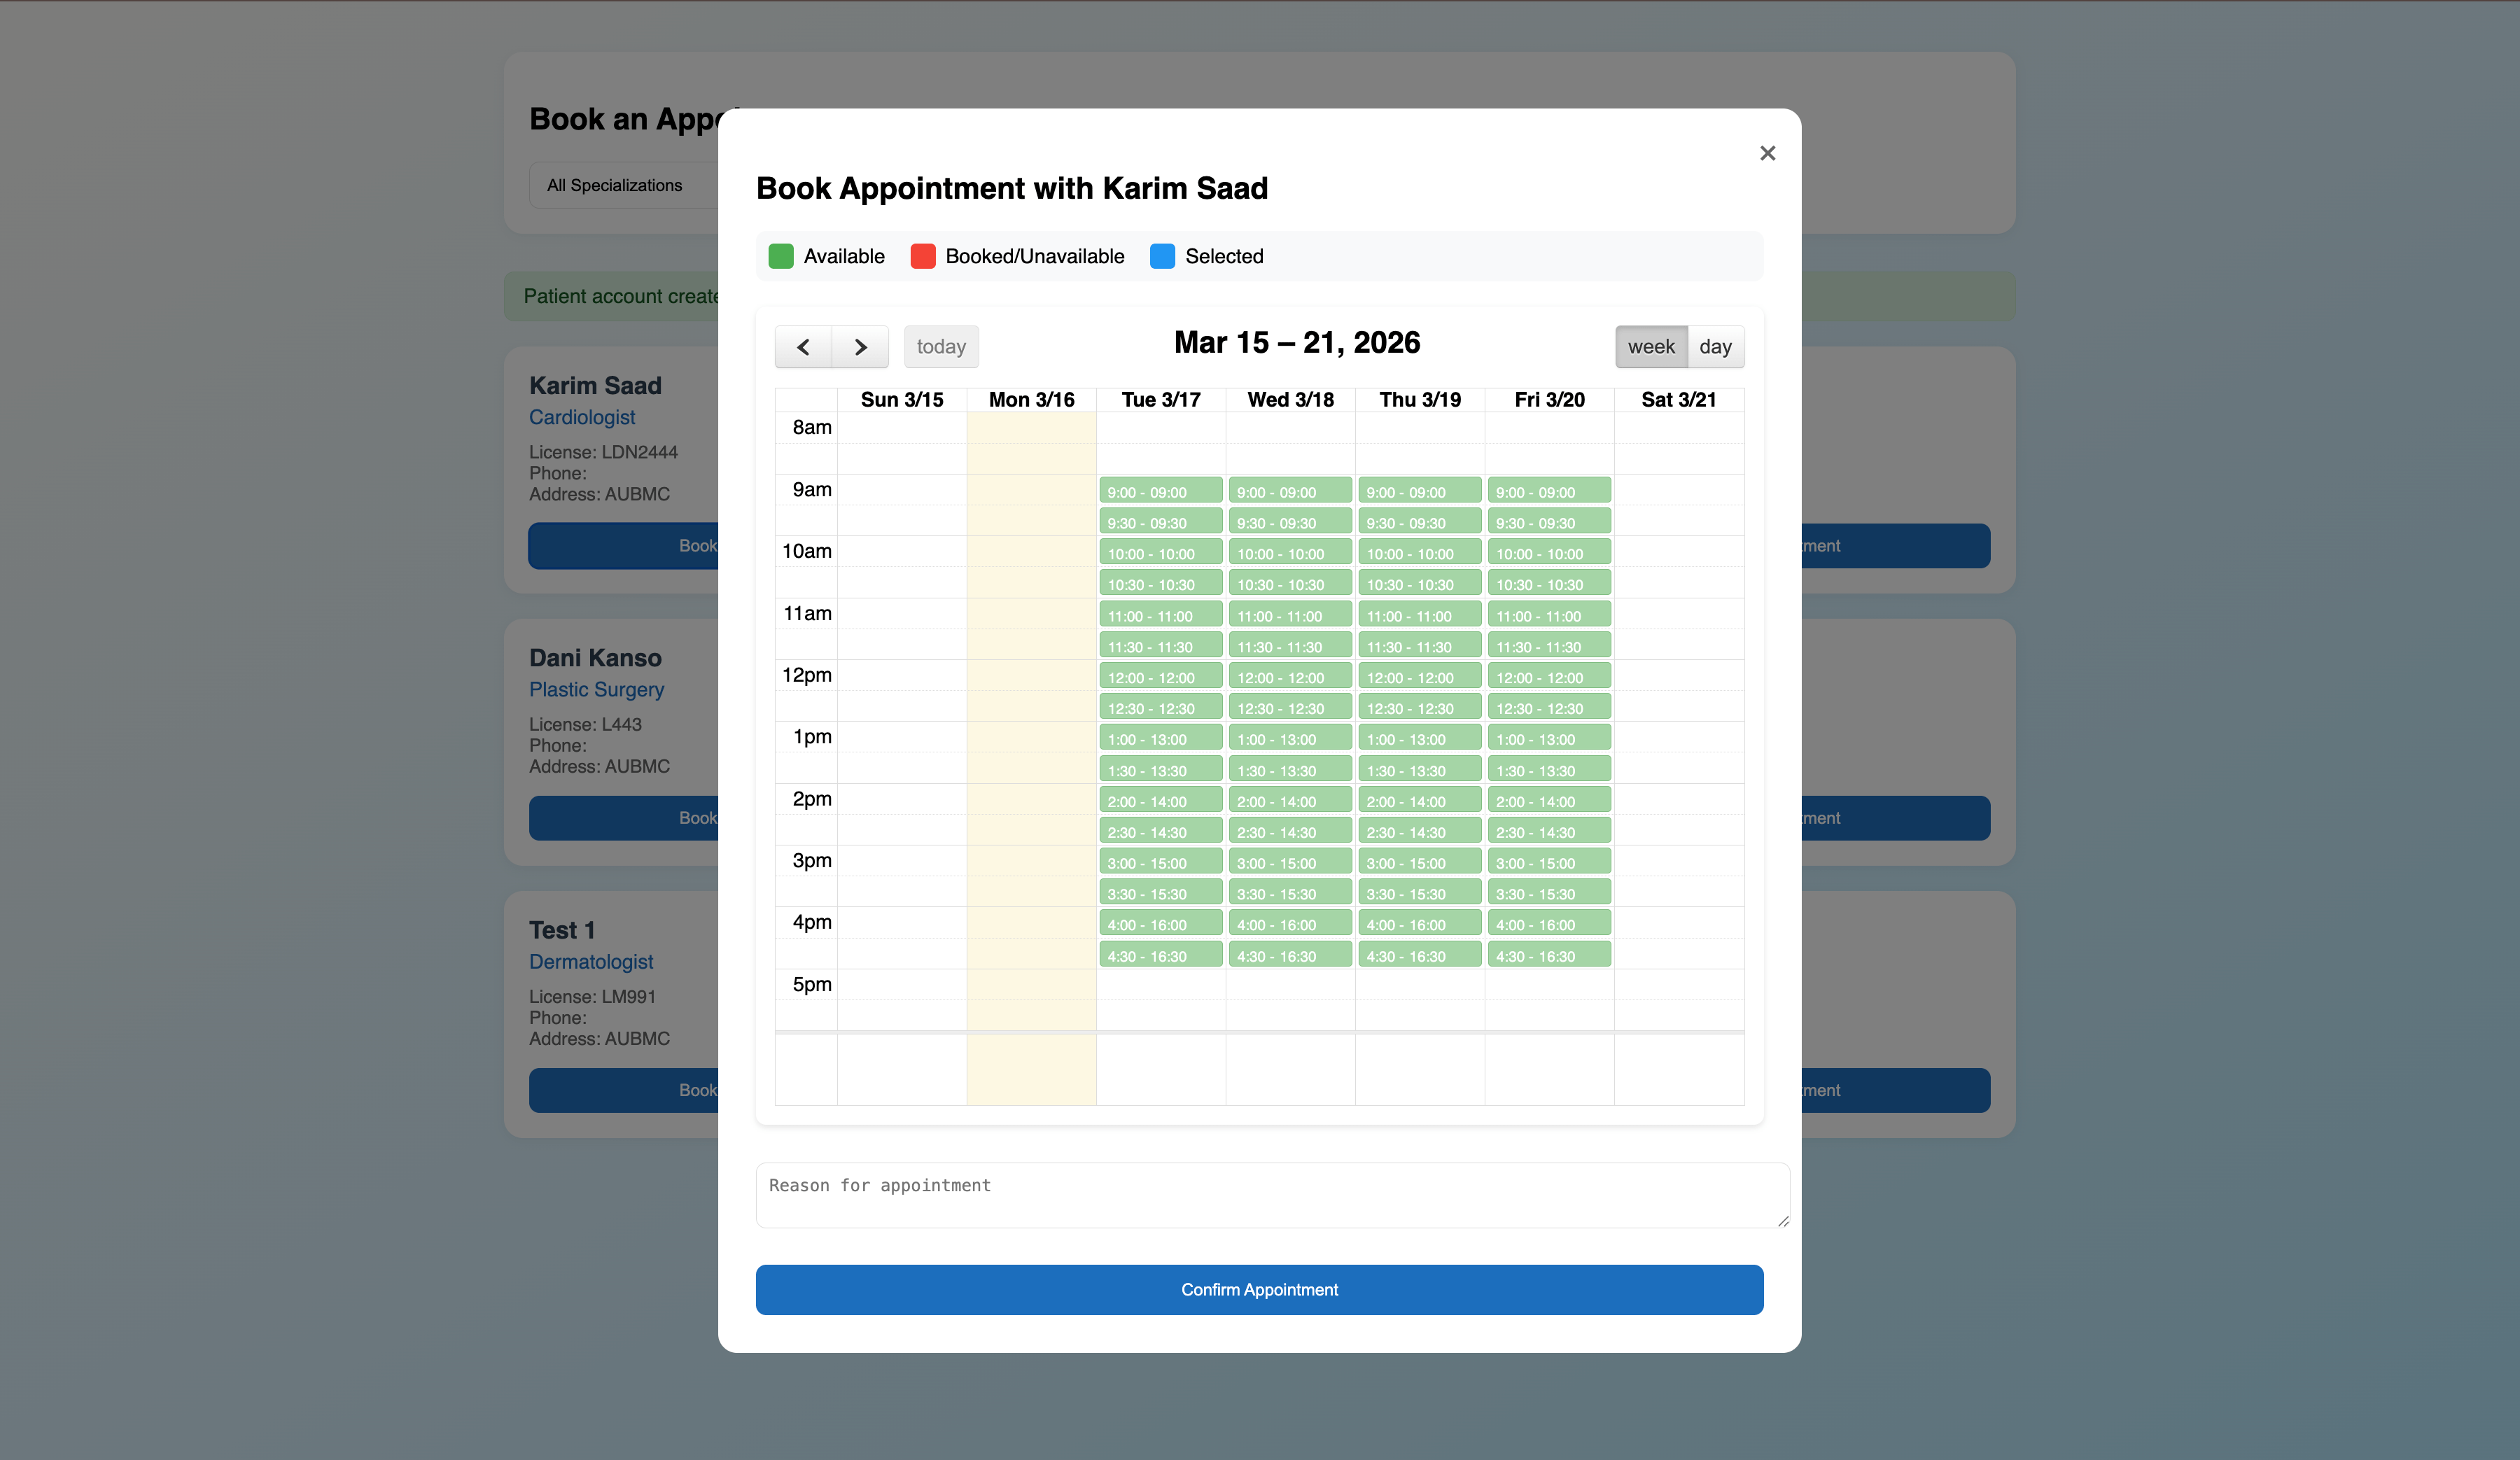Go to the previous week with back arrow
The width and height of the screenshot is (2520, 1460).
point(802,347)
